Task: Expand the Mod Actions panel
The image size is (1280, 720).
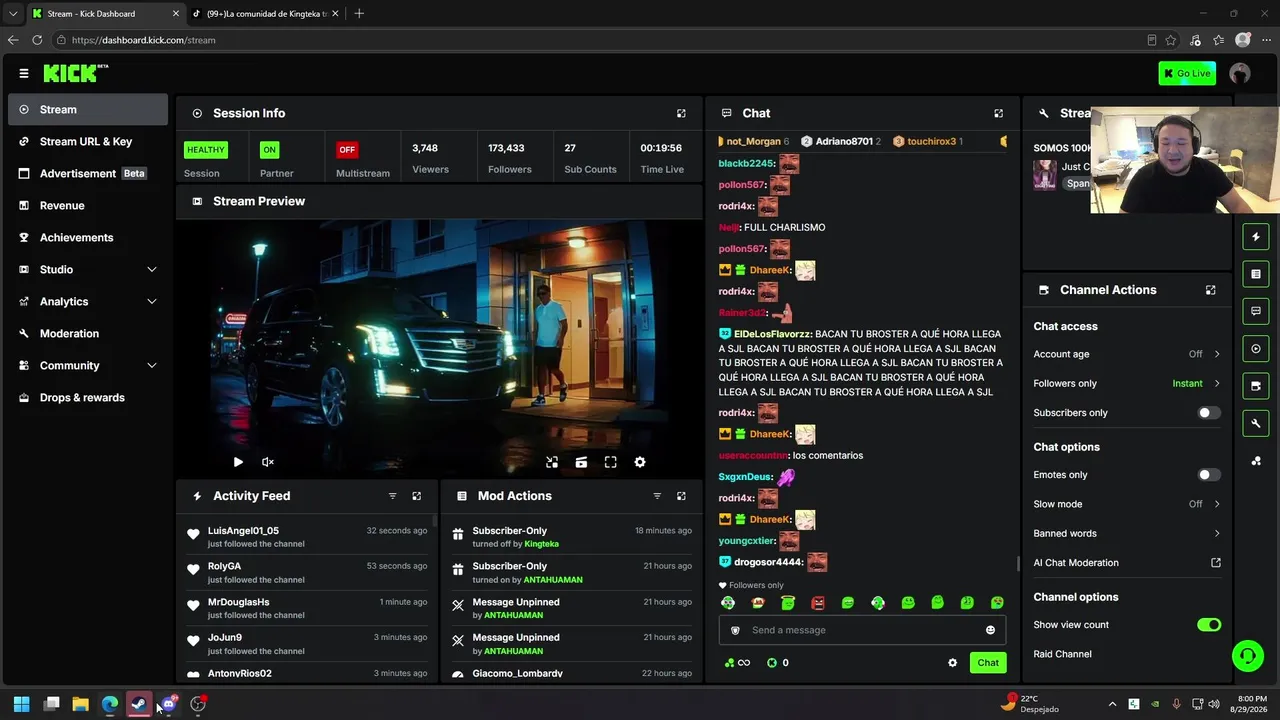Action: (x=681, y=496)
